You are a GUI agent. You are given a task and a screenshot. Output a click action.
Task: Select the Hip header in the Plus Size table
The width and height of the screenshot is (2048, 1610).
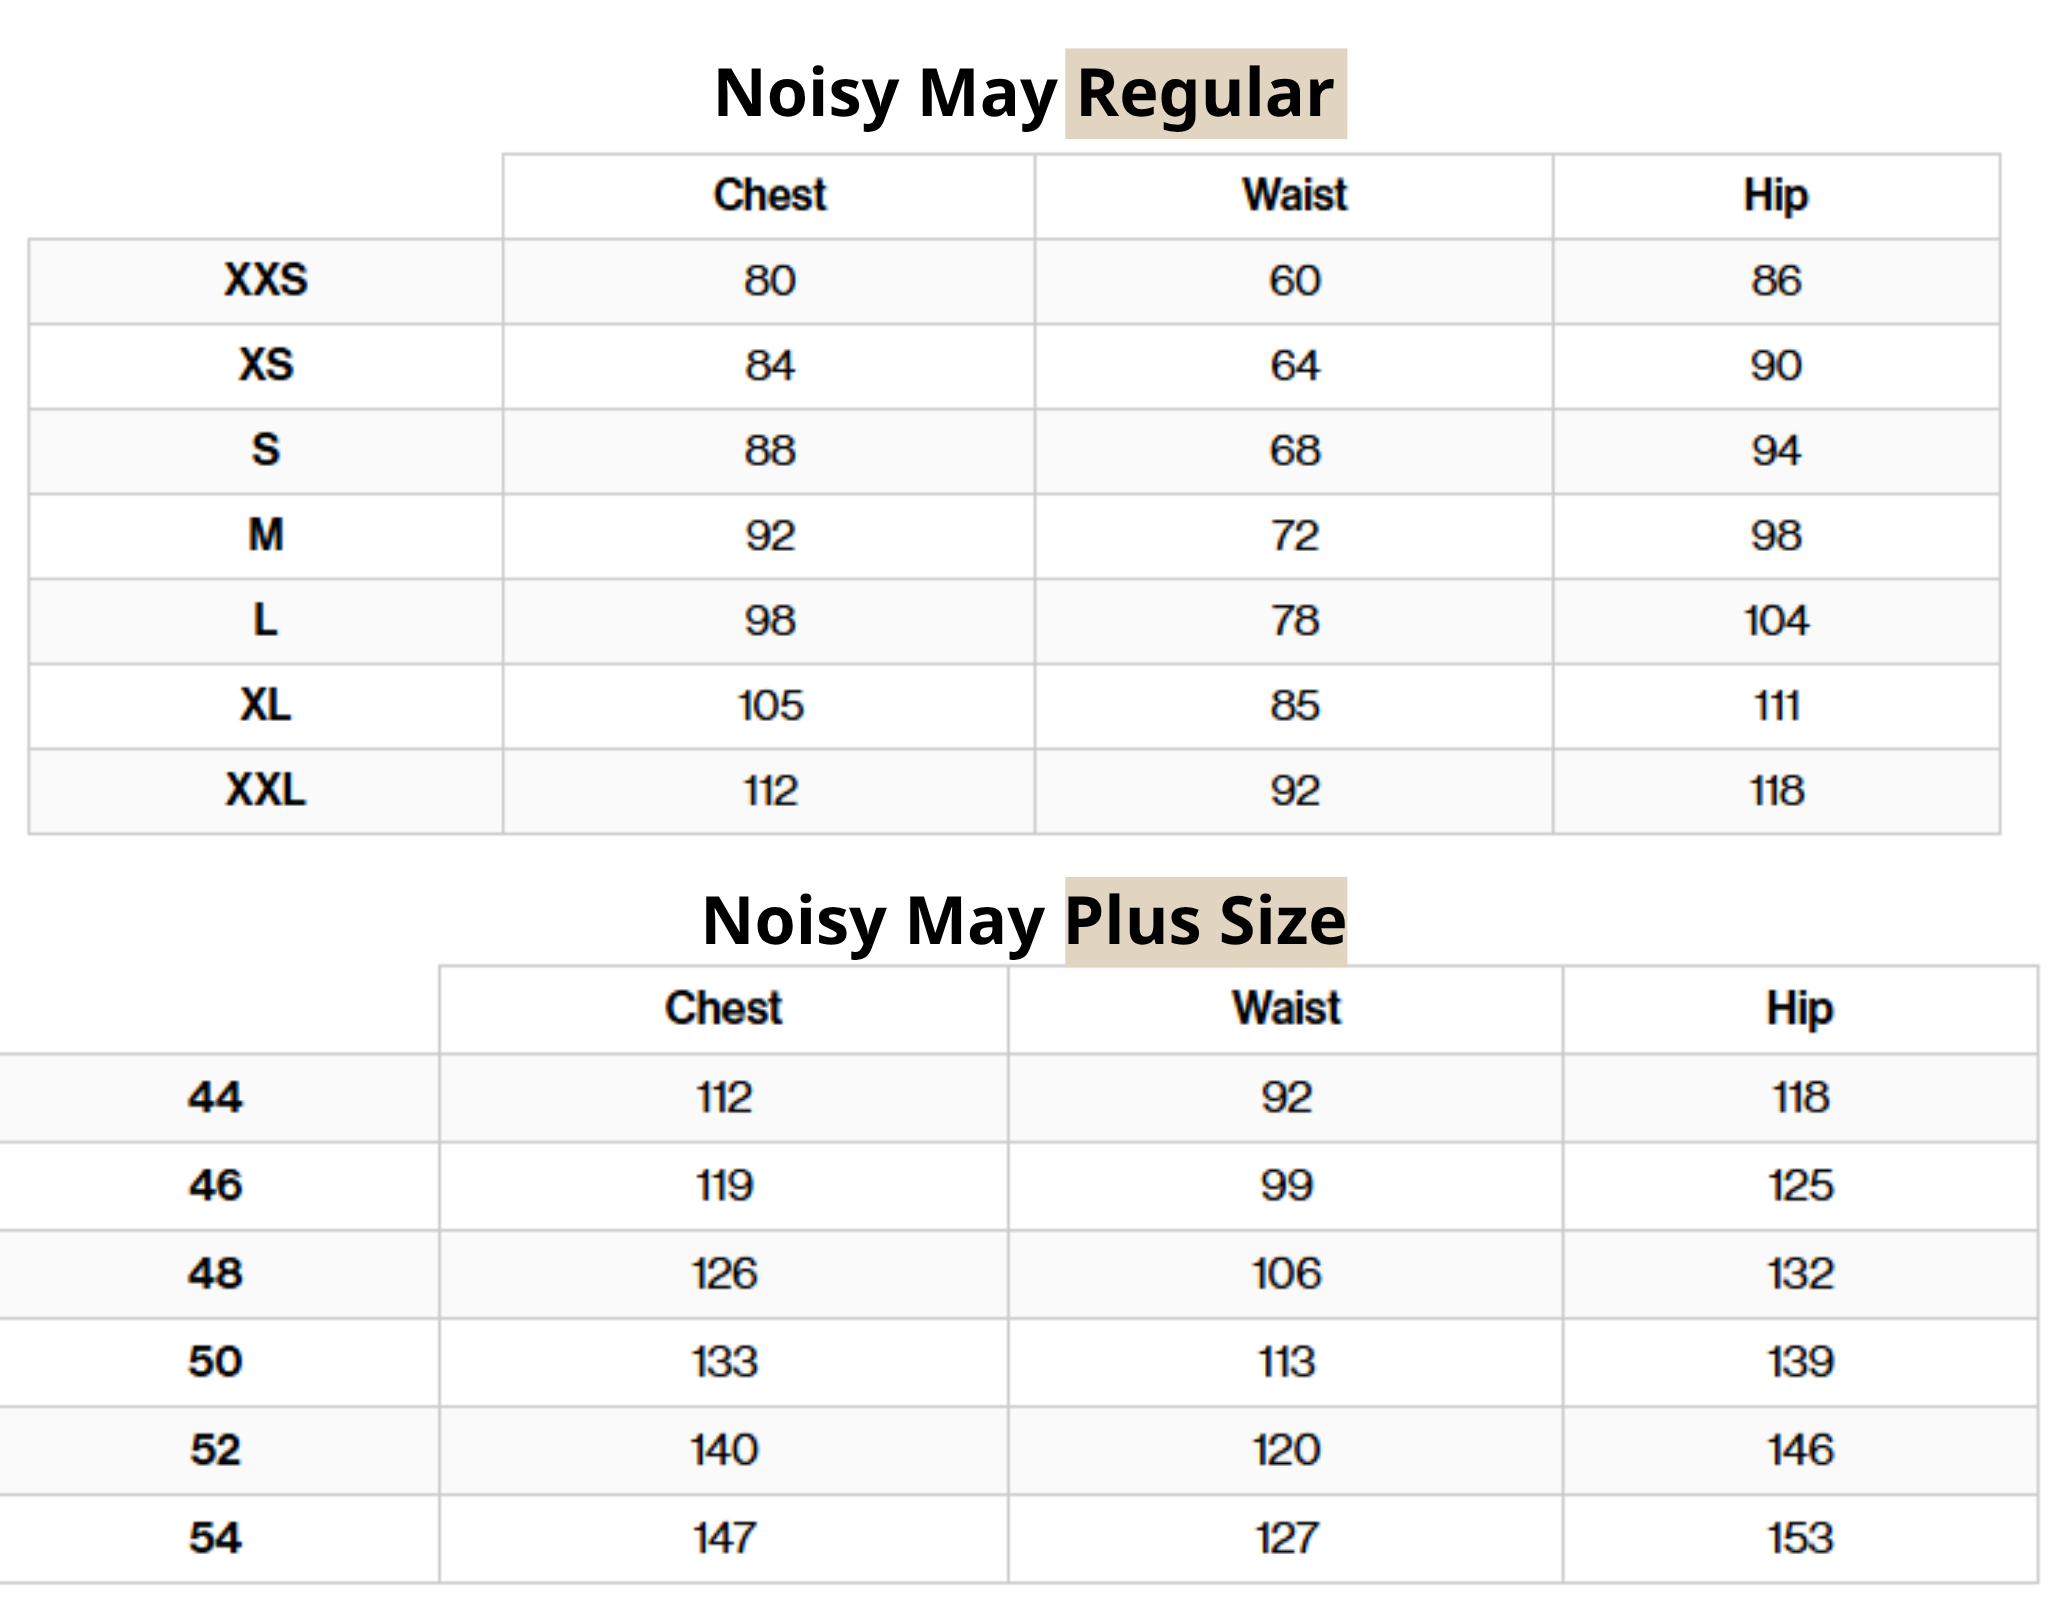click(x=1799, y=1008)
